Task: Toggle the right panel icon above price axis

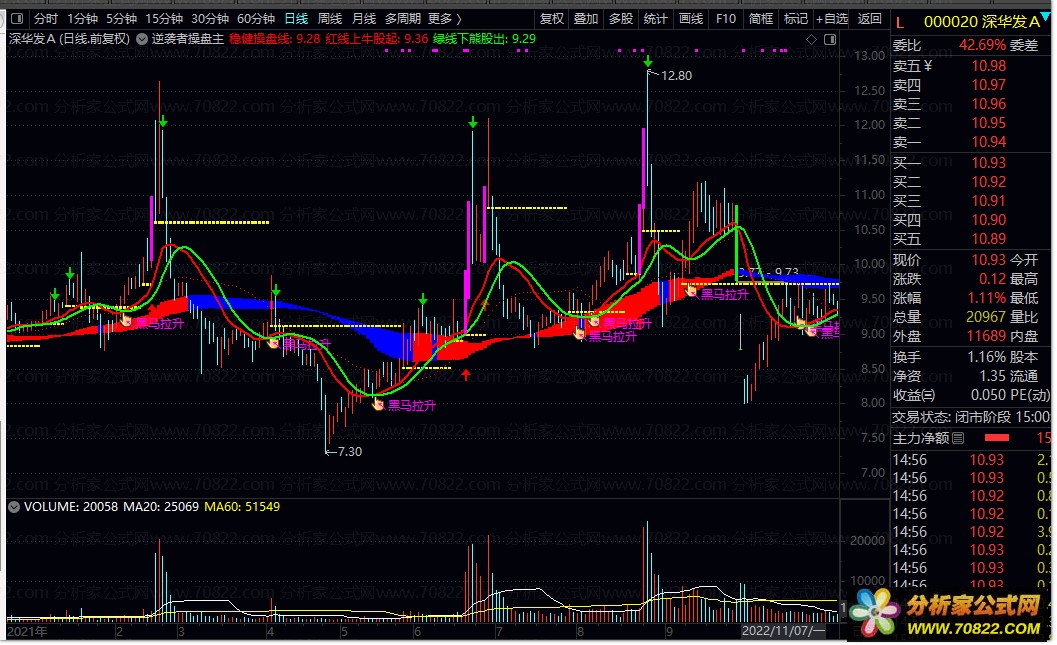Action: [830, 40]
